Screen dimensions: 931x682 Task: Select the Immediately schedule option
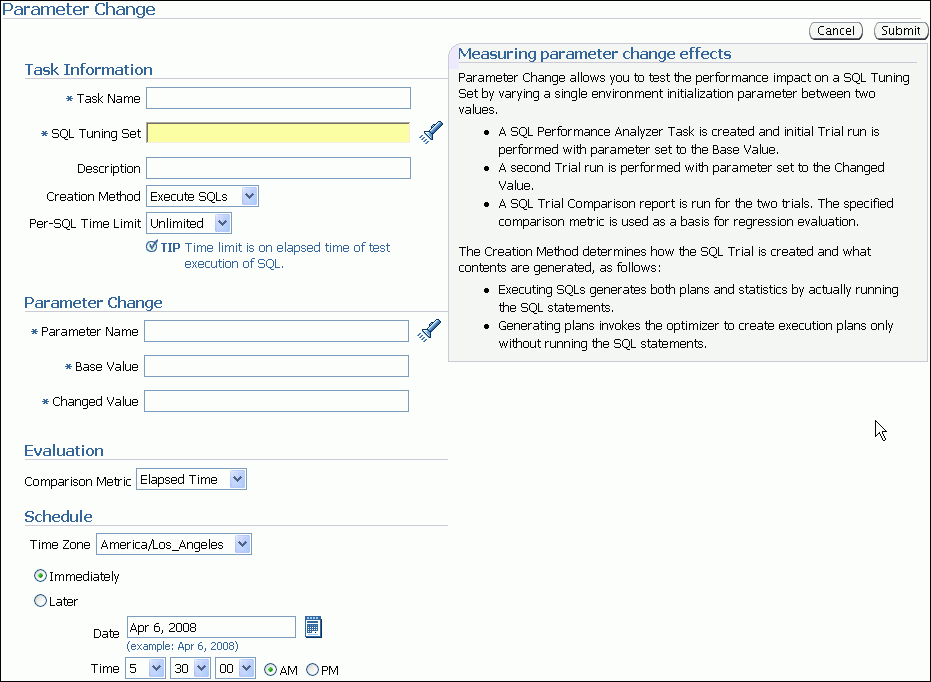tap(38, 575)
